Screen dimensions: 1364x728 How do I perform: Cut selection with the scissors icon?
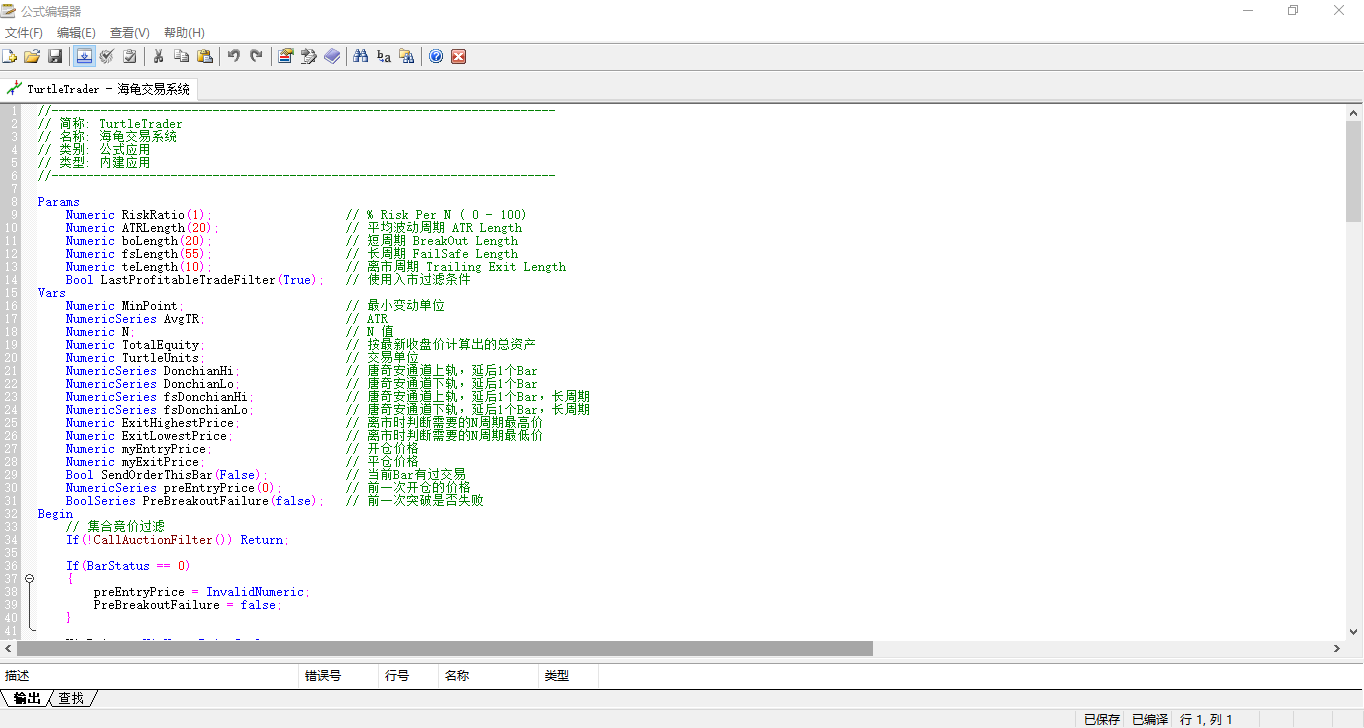[158, 57]
